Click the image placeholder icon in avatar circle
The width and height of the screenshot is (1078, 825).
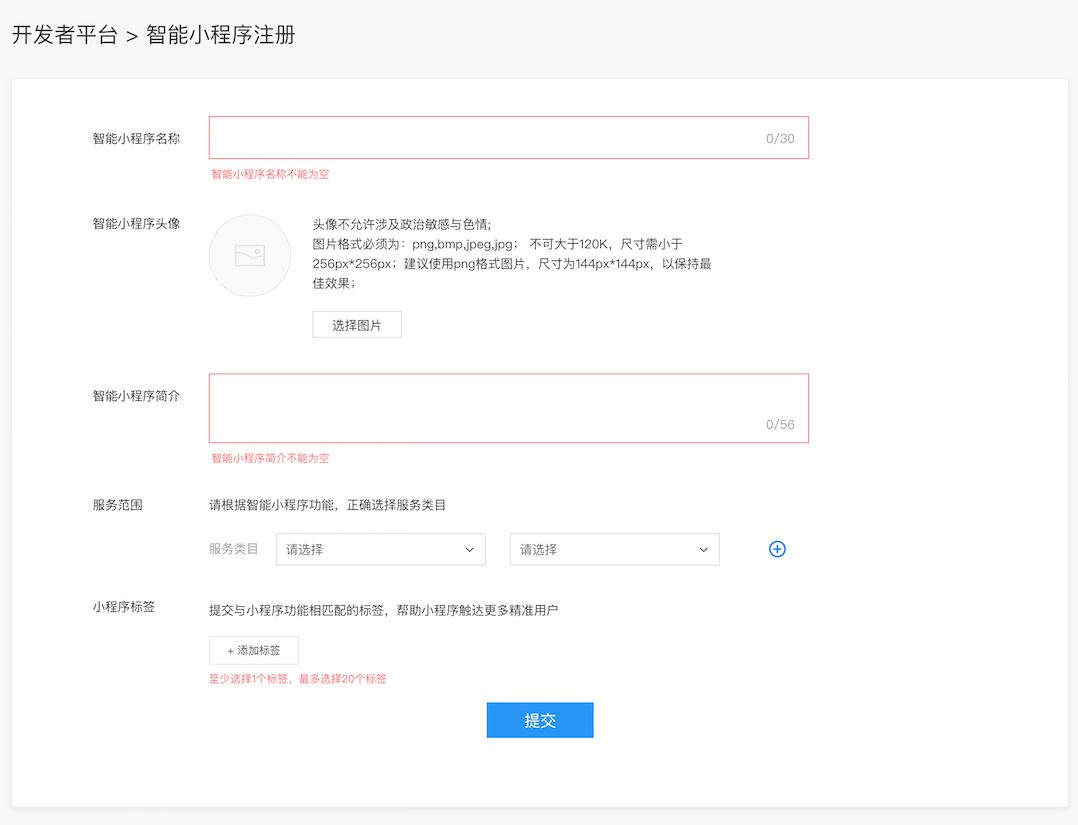(x=249, y=256)
